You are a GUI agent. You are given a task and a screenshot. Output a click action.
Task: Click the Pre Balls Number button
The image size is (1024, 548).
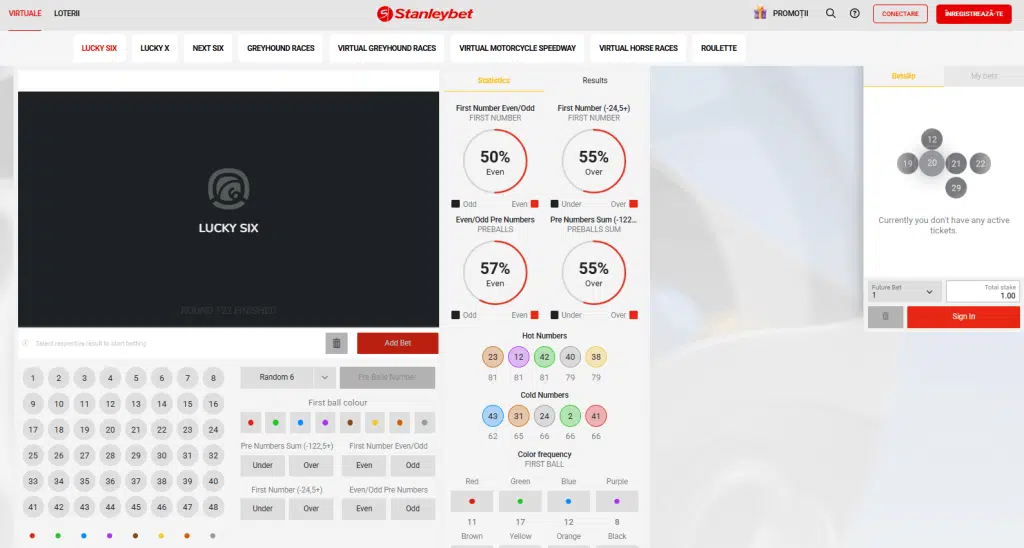pyautogui.click(x=387, y=378)
